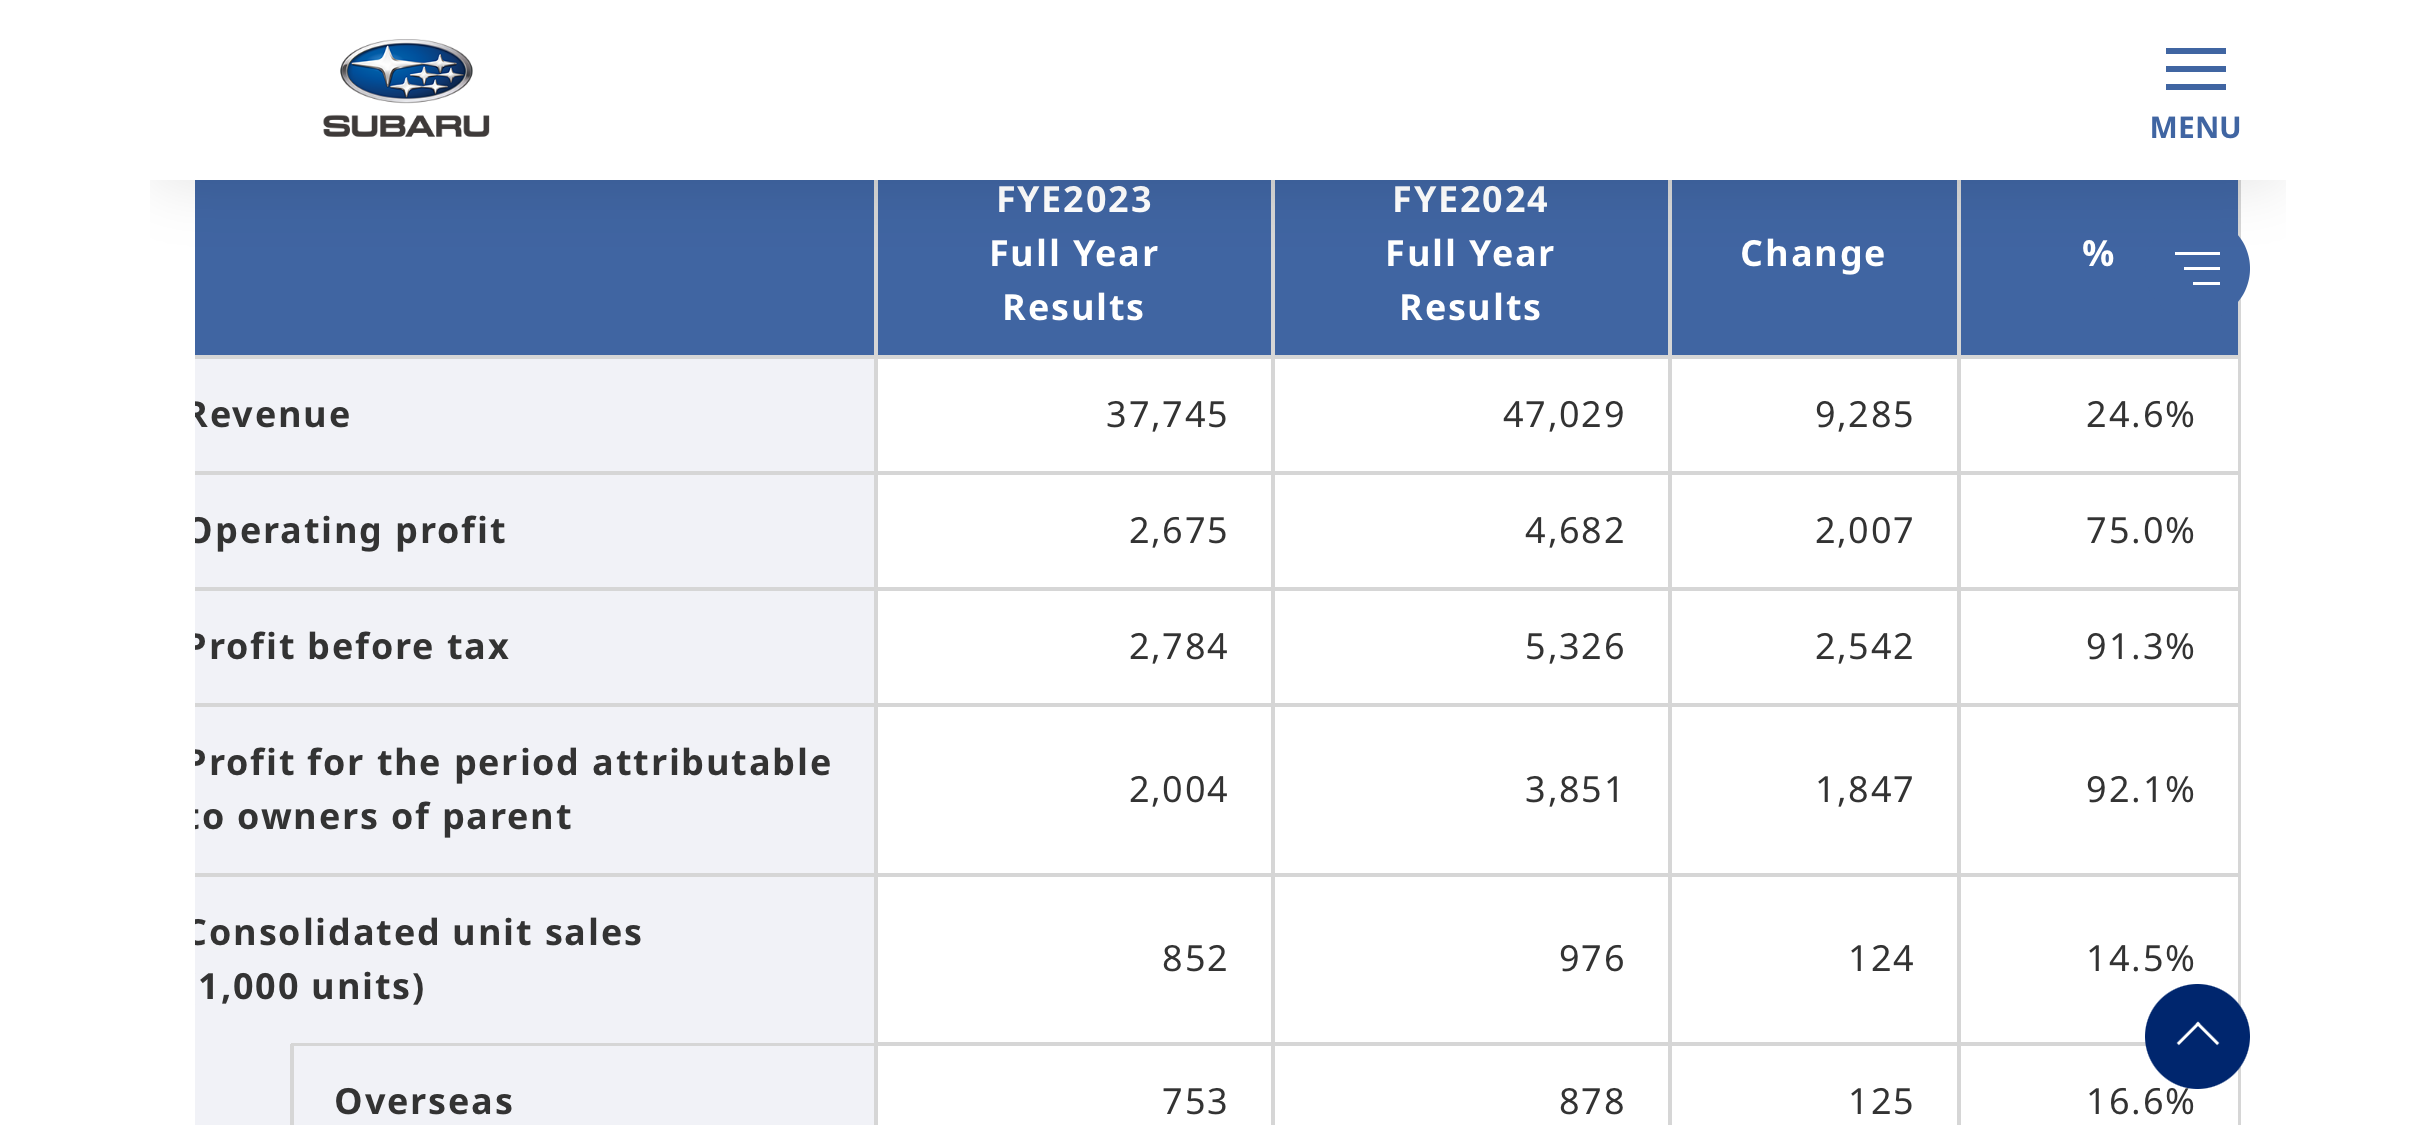2436x1125 pixels.
Task: Click the percent column header
Action: click(2098, 254)
